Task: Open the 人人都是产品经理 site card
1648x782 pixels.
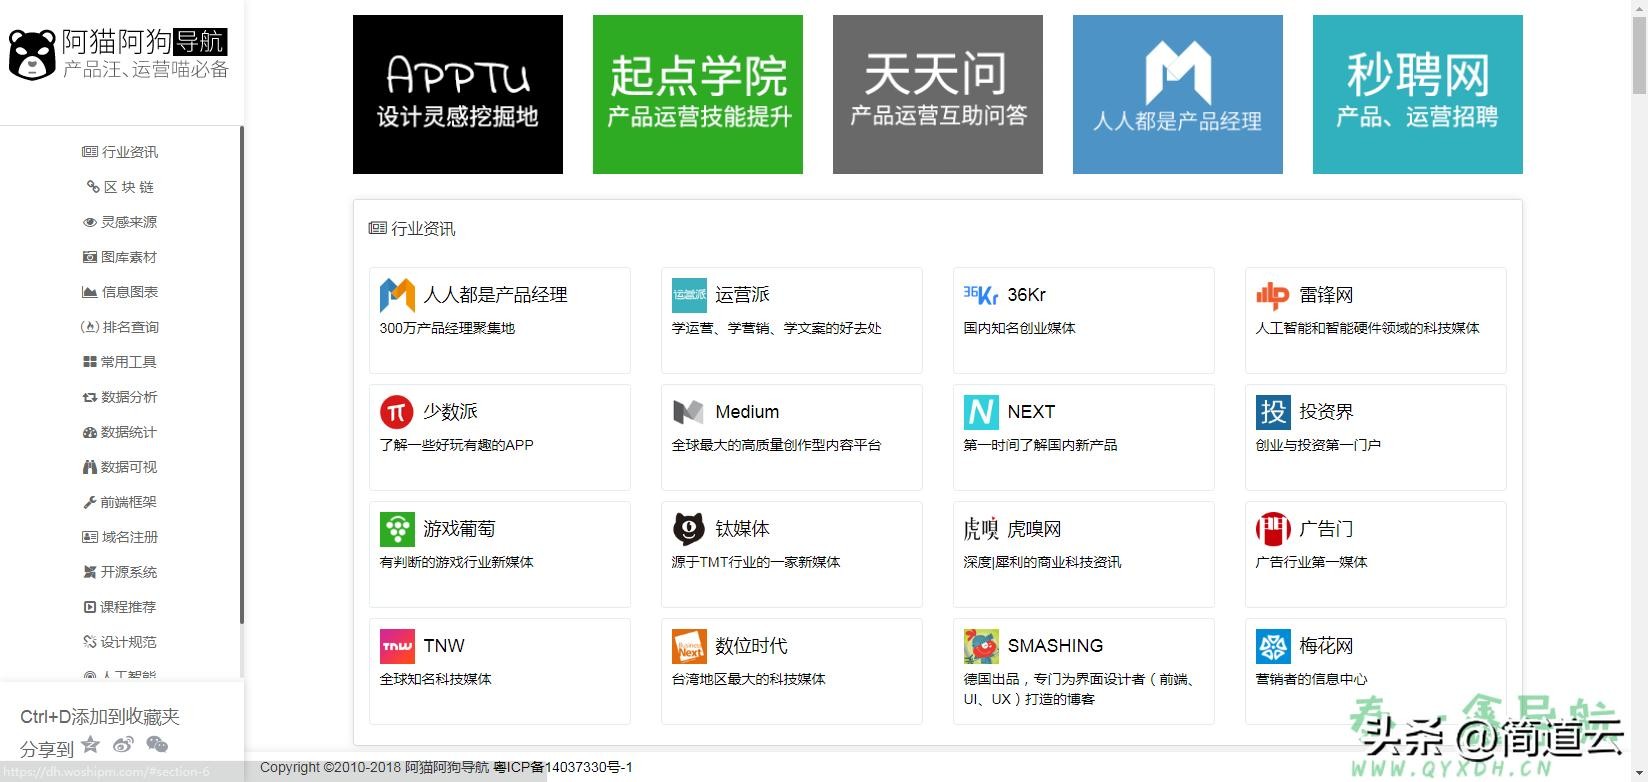Action: [499, 319]
